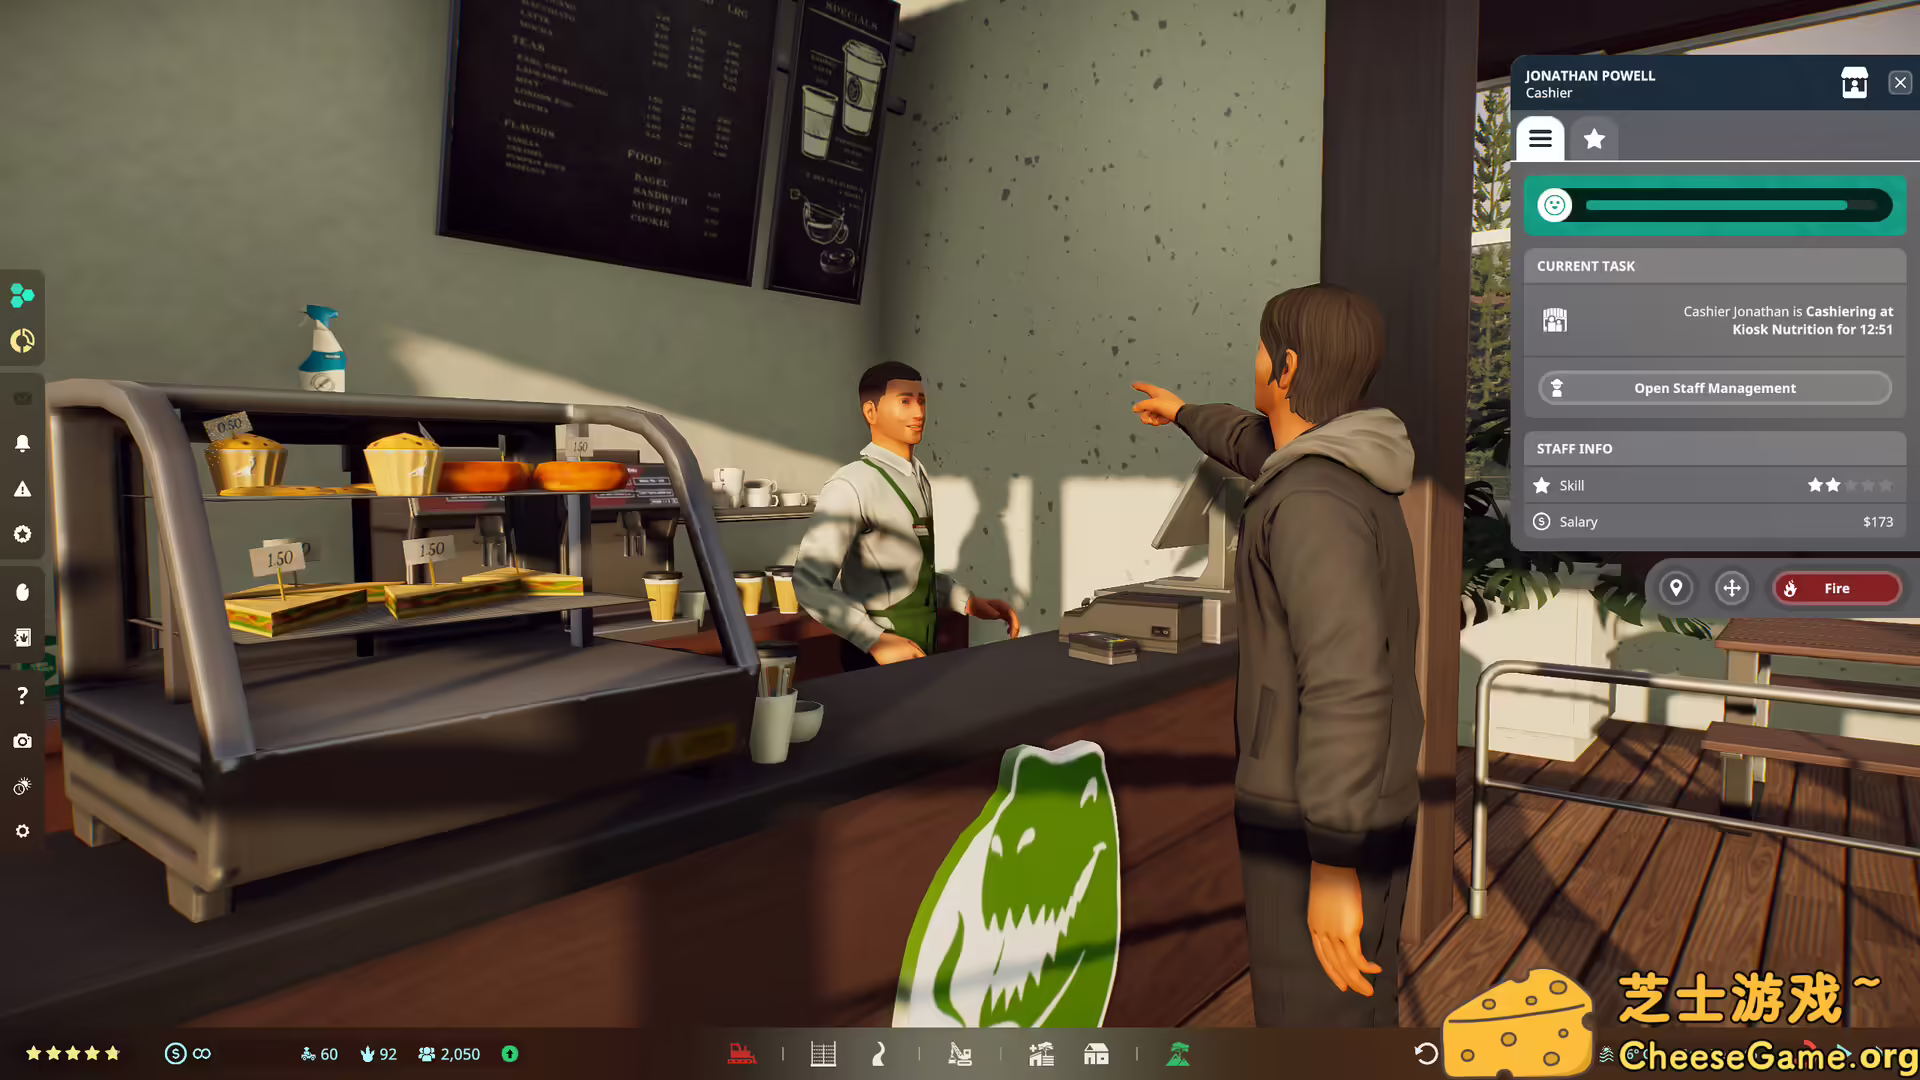This screenshot has width=1920, height=1080.
Task: Click the undo arrow in bottom bar
Action: pos(1426,1053)
